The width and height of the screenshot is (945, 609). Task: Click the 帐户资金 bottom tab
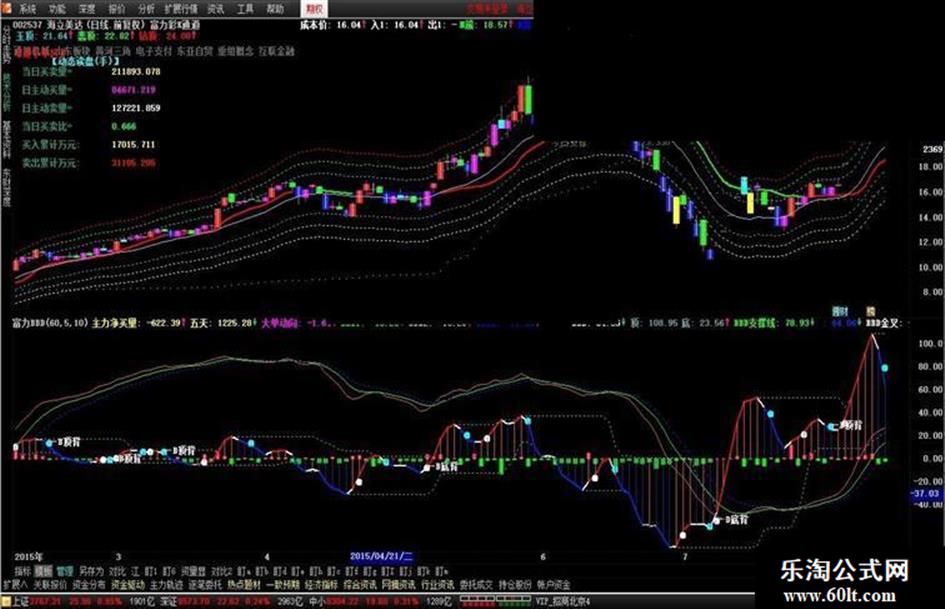tap(554, 585)
